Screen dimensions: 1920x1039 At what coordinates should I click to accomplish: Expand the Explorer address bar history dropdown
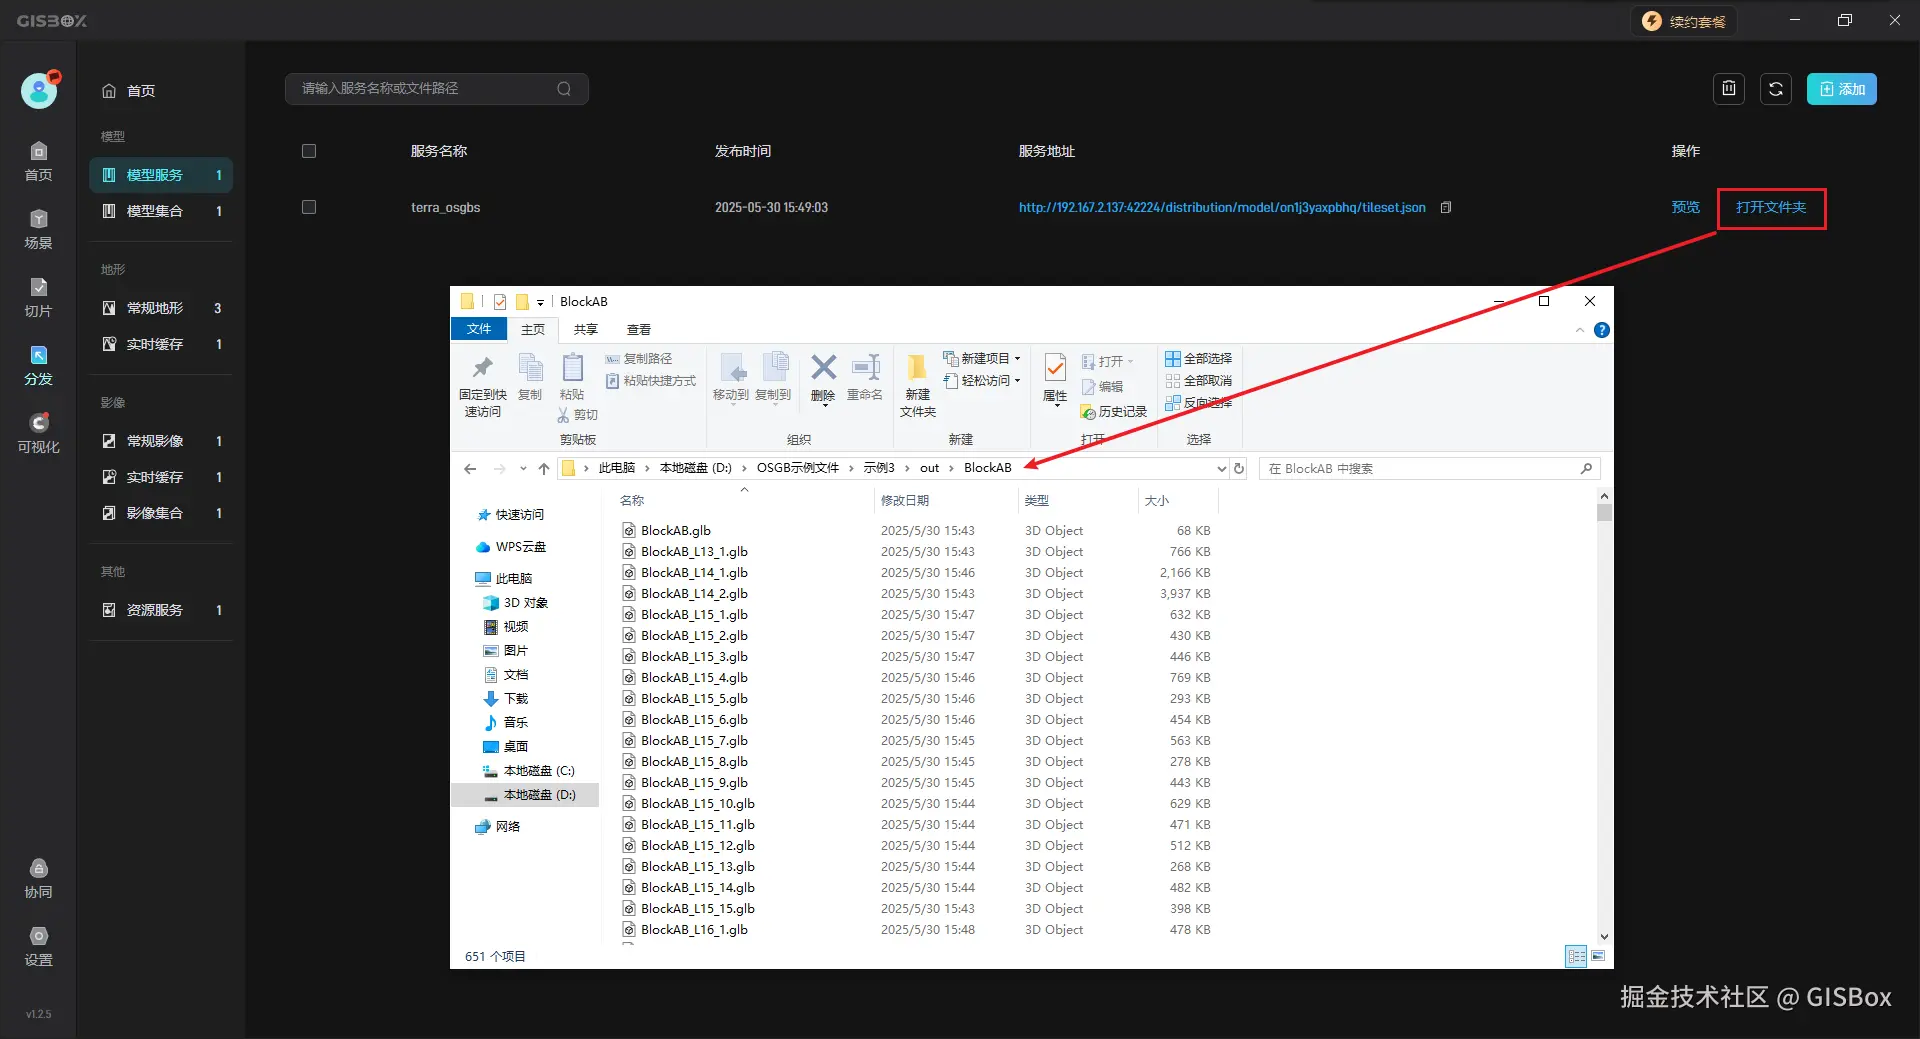tap(1221, 468)
